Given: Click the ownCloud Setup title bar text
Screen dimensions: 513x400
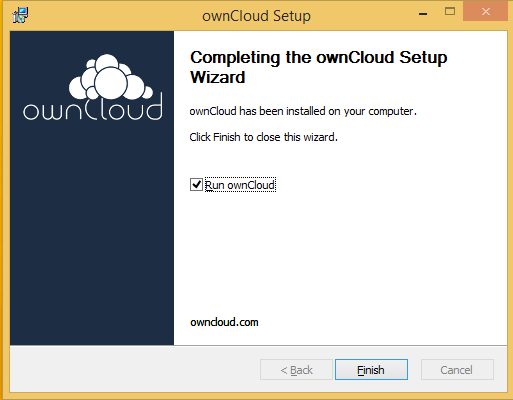Looking at the screenshot, I should pyautogui.click(x=256, y=16).
